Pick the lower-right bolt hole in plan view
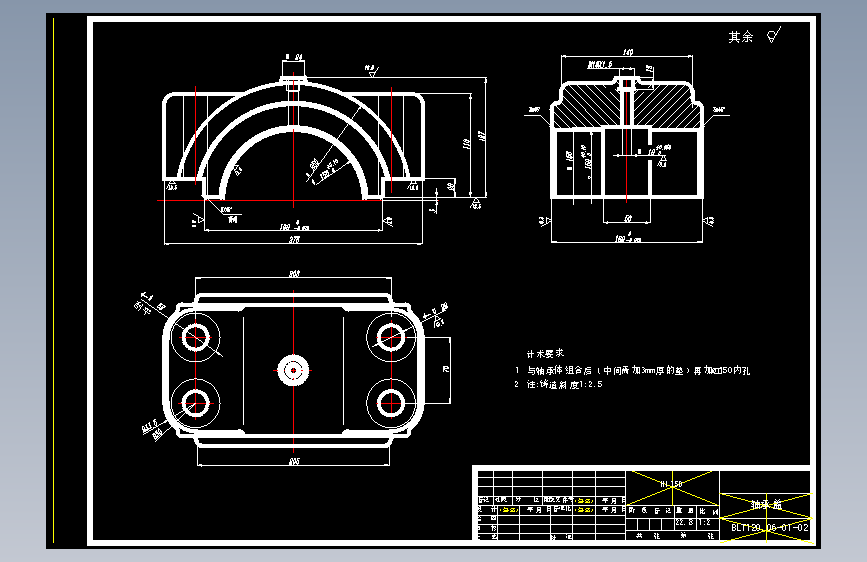Screen dimensions: 867x562 pyautogui.click(x=391, y=403)
